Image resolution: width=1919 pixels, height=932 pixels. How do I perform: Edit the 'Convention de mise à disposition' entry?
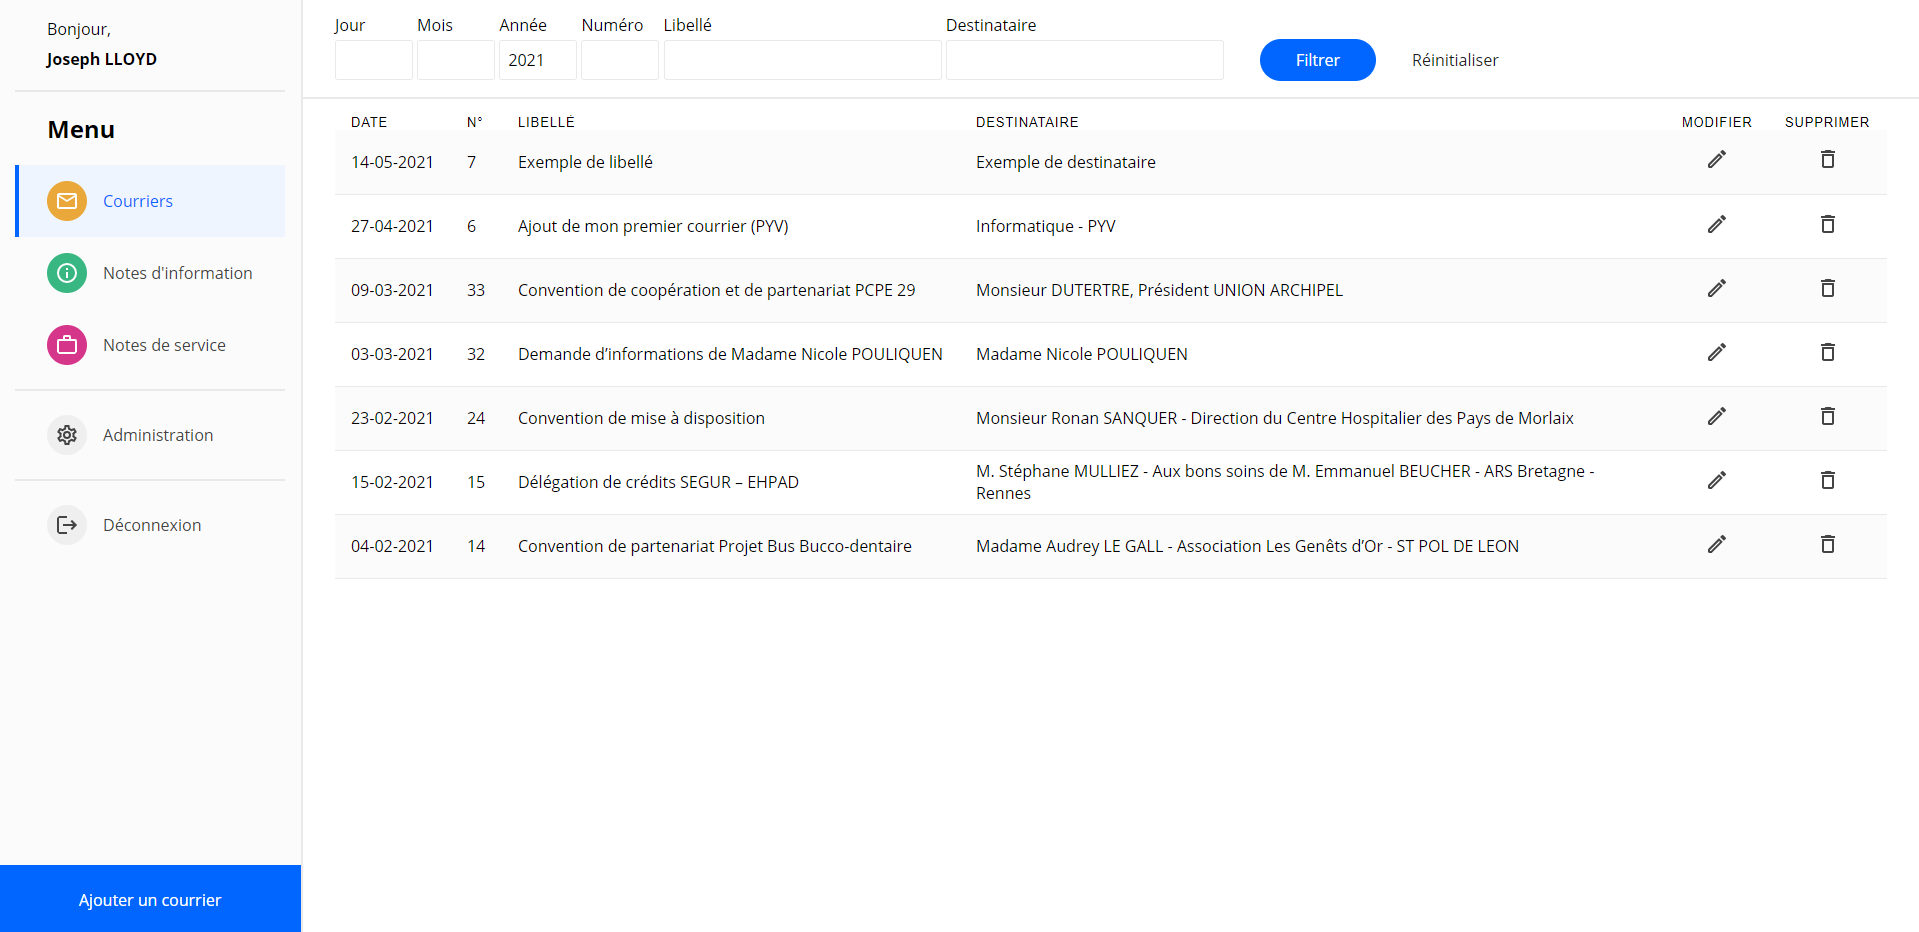pos(1716,417)
